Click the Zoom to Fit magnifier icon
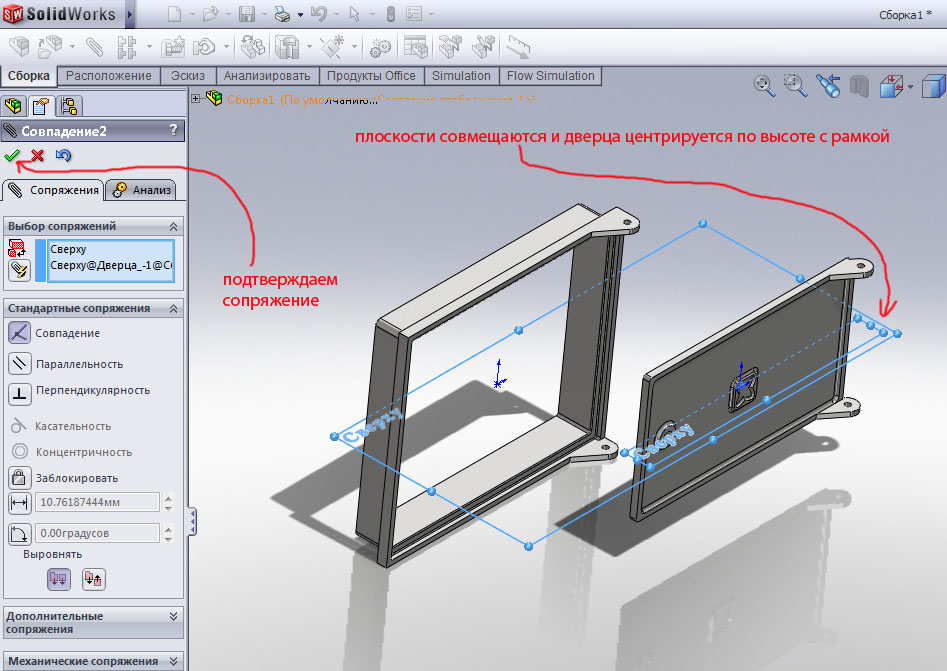The height and width of the screenshot is (671, 947). [x=765, y=86]
